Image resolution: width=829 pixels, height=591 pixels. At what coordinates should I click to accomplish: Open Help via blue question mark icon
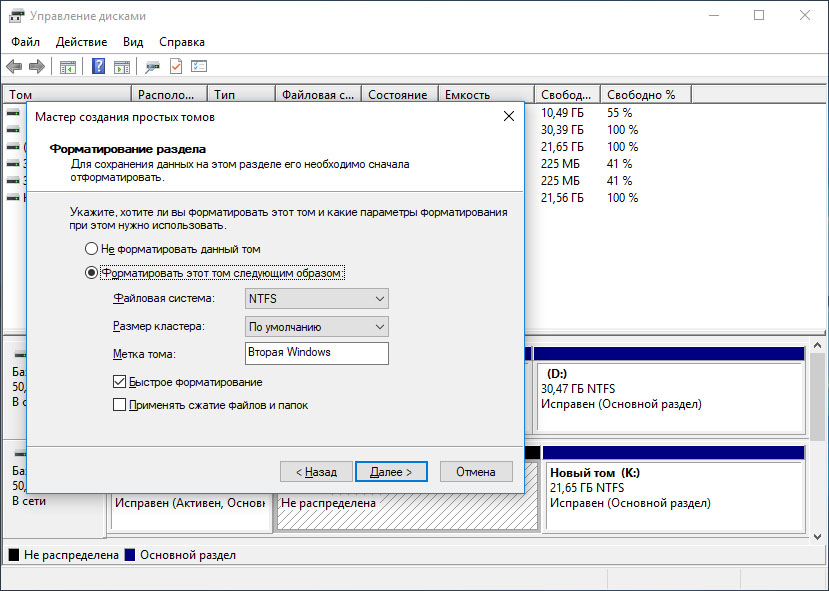(x=98, y=66)
